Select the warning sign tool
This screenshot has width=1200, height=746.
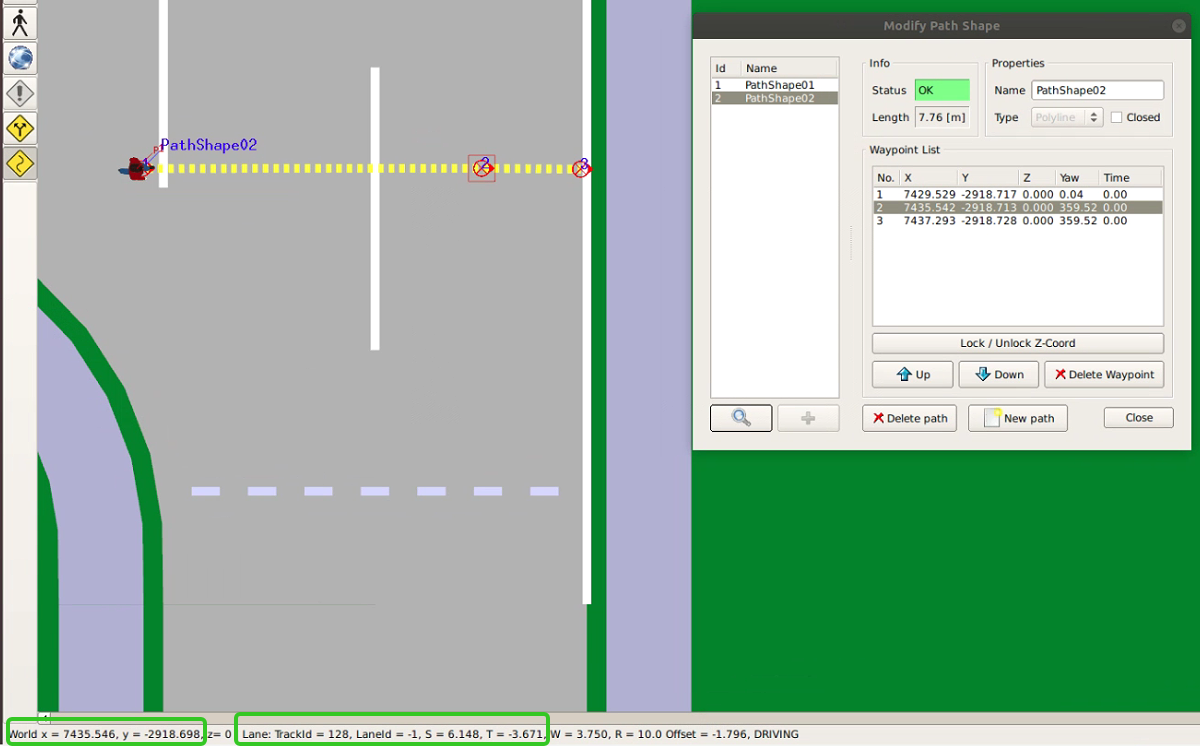[19, 93]
